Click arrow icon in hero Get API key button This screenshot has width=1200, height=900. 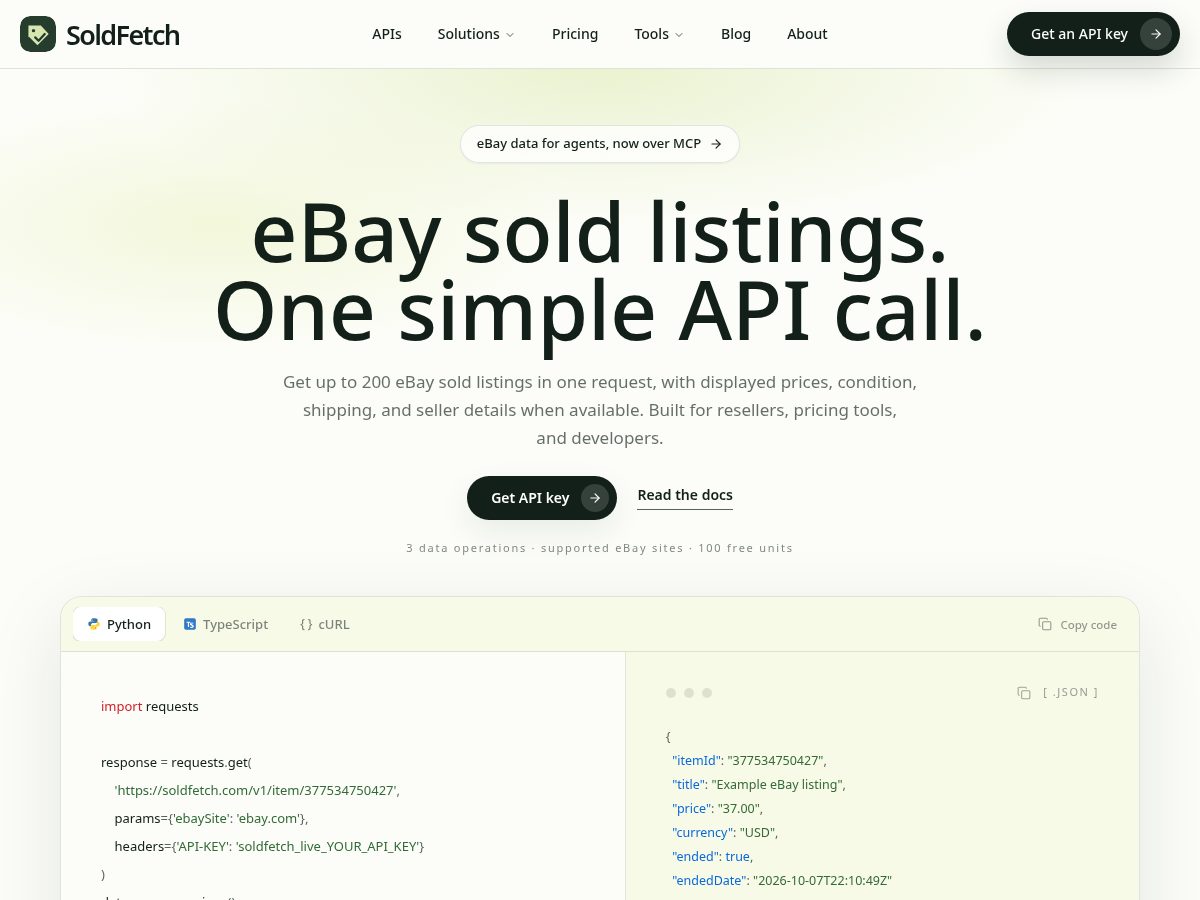tap(595, 498)
